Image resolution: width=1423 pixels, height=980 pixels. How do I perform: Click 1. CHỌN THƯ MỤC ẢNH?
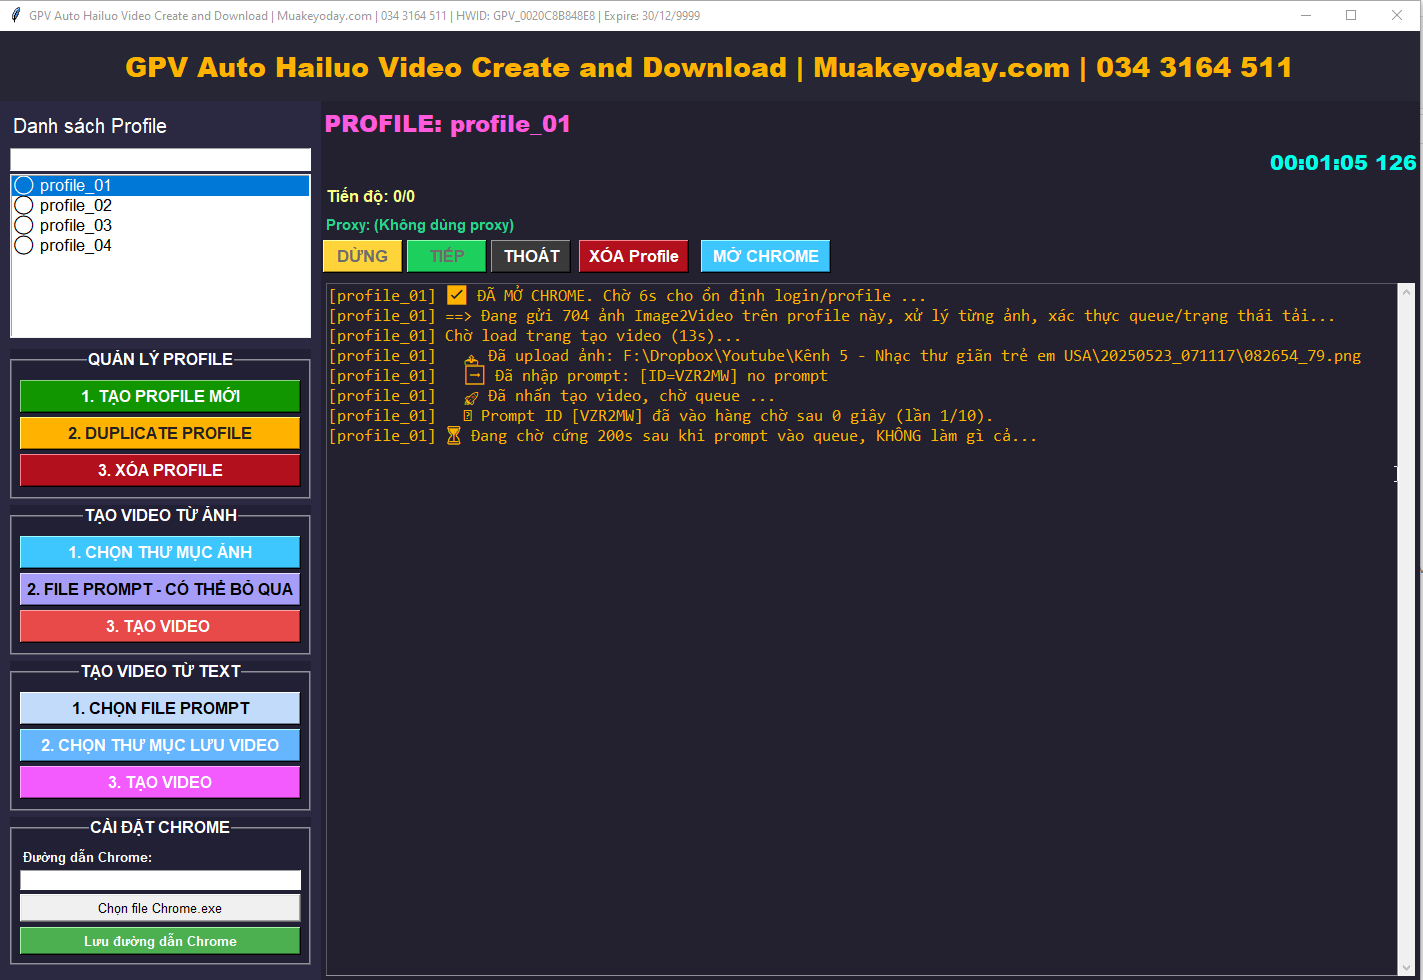coord(160,552)
